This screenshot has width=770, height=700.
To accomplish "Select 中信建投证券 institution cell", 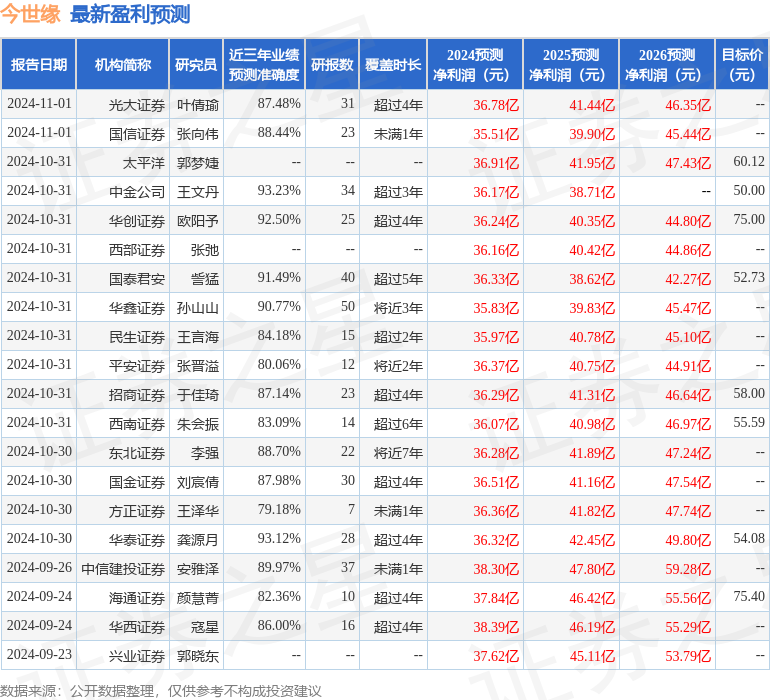I will pyautogui.click(x=123, y=569).
